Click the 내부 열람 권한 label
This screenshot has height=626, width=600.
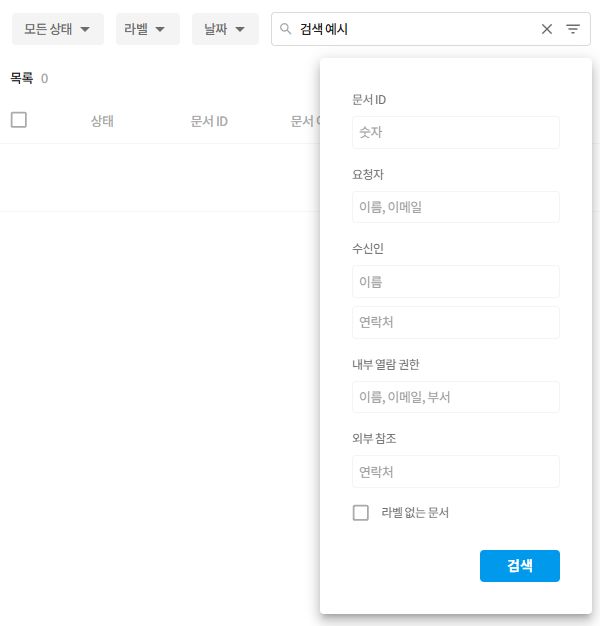(386, 364)
